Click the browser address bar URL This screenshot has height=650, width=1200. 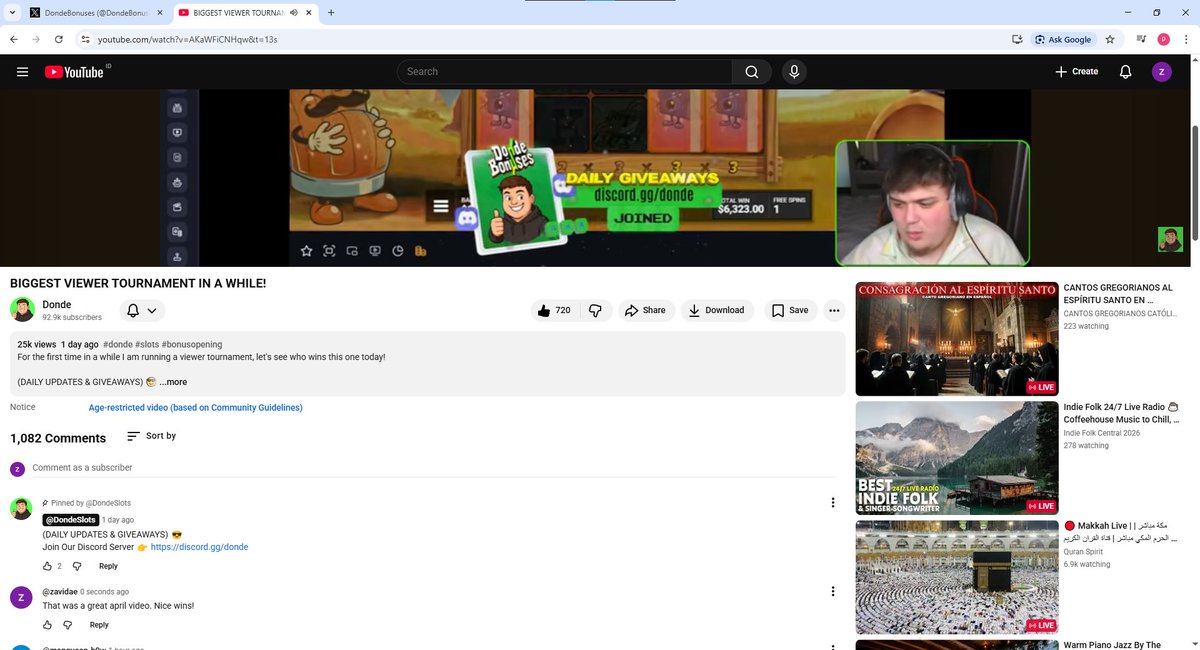point(187,39)
